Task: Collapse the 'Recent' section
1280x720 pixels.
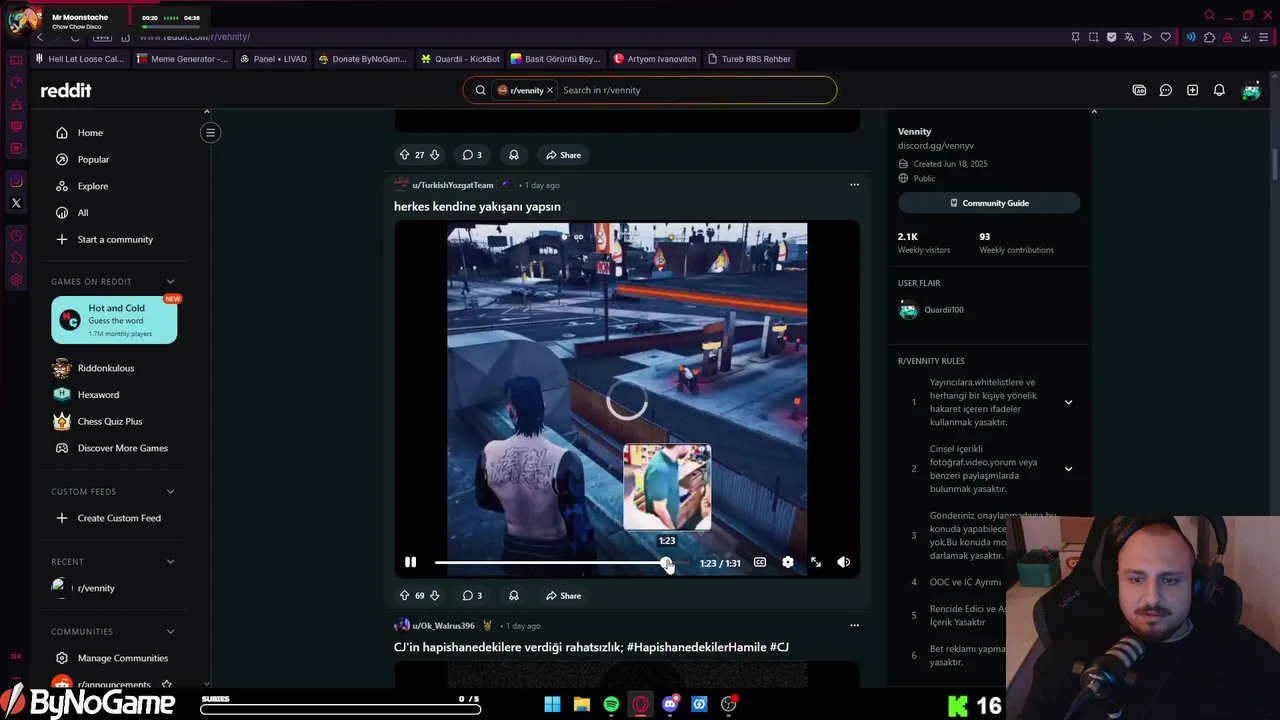Action: [170, 562]
